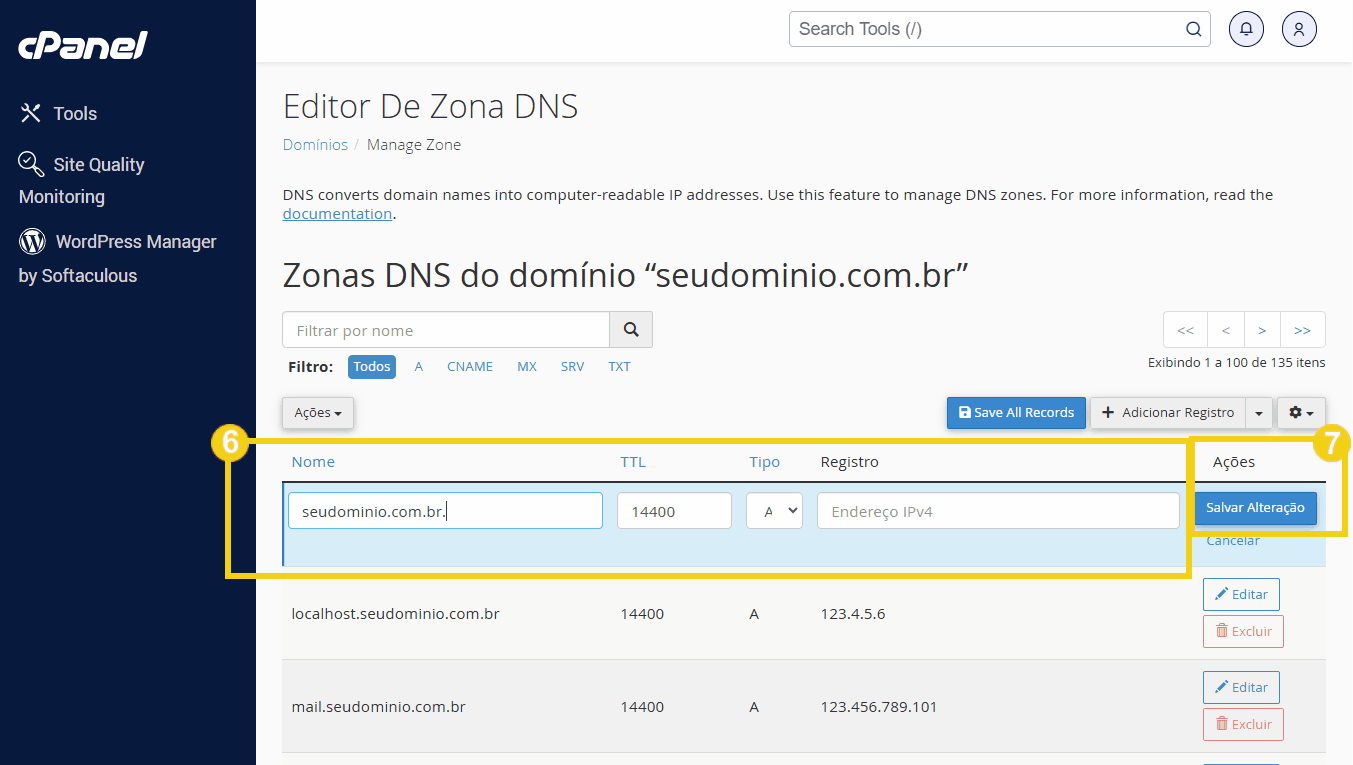Expand the arrow next to Adicionar Registro
Screen dimensions: 1353x765
pos(1259,413)
